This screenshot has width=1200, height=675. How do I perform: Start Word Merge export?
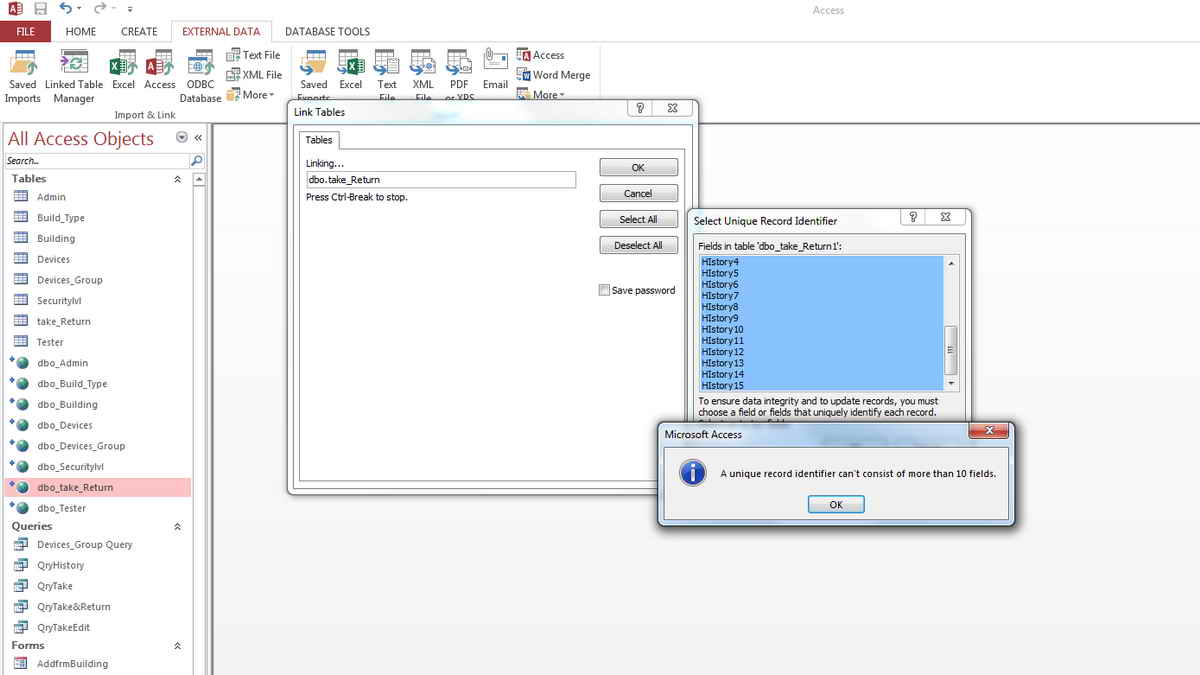click(553, 75)
